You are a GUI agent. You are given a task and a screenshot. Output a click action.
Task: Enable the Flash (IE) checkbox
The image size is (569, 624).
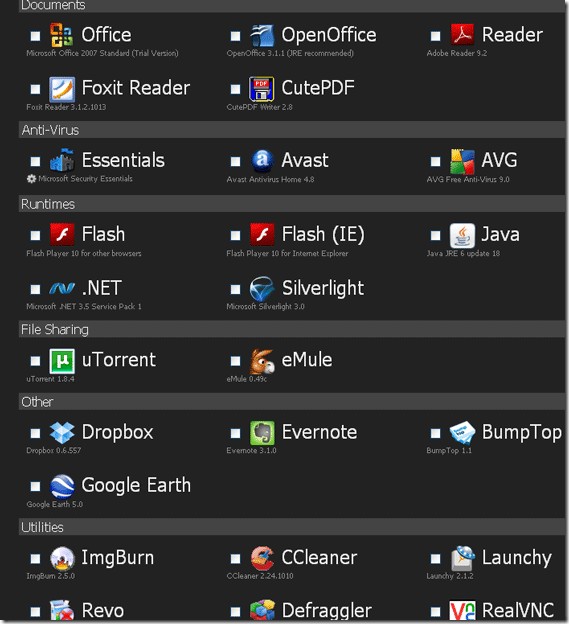pos(235,235)
